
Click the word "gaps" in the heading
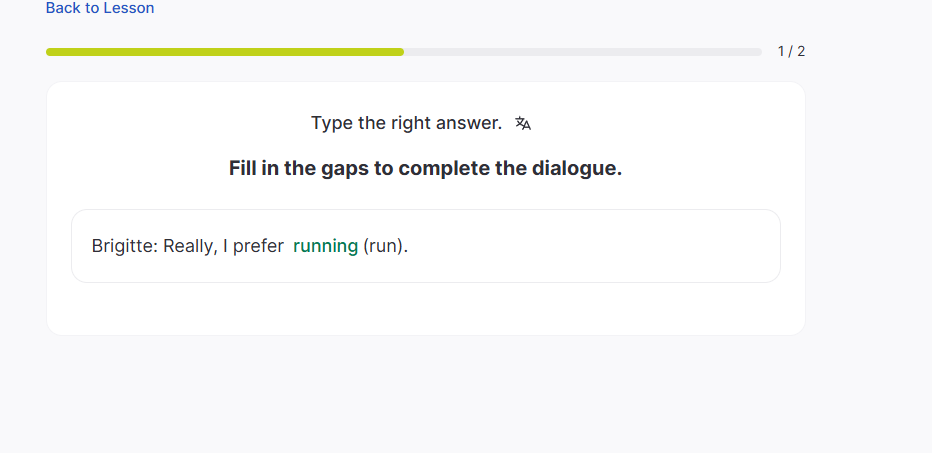(346, 168)
